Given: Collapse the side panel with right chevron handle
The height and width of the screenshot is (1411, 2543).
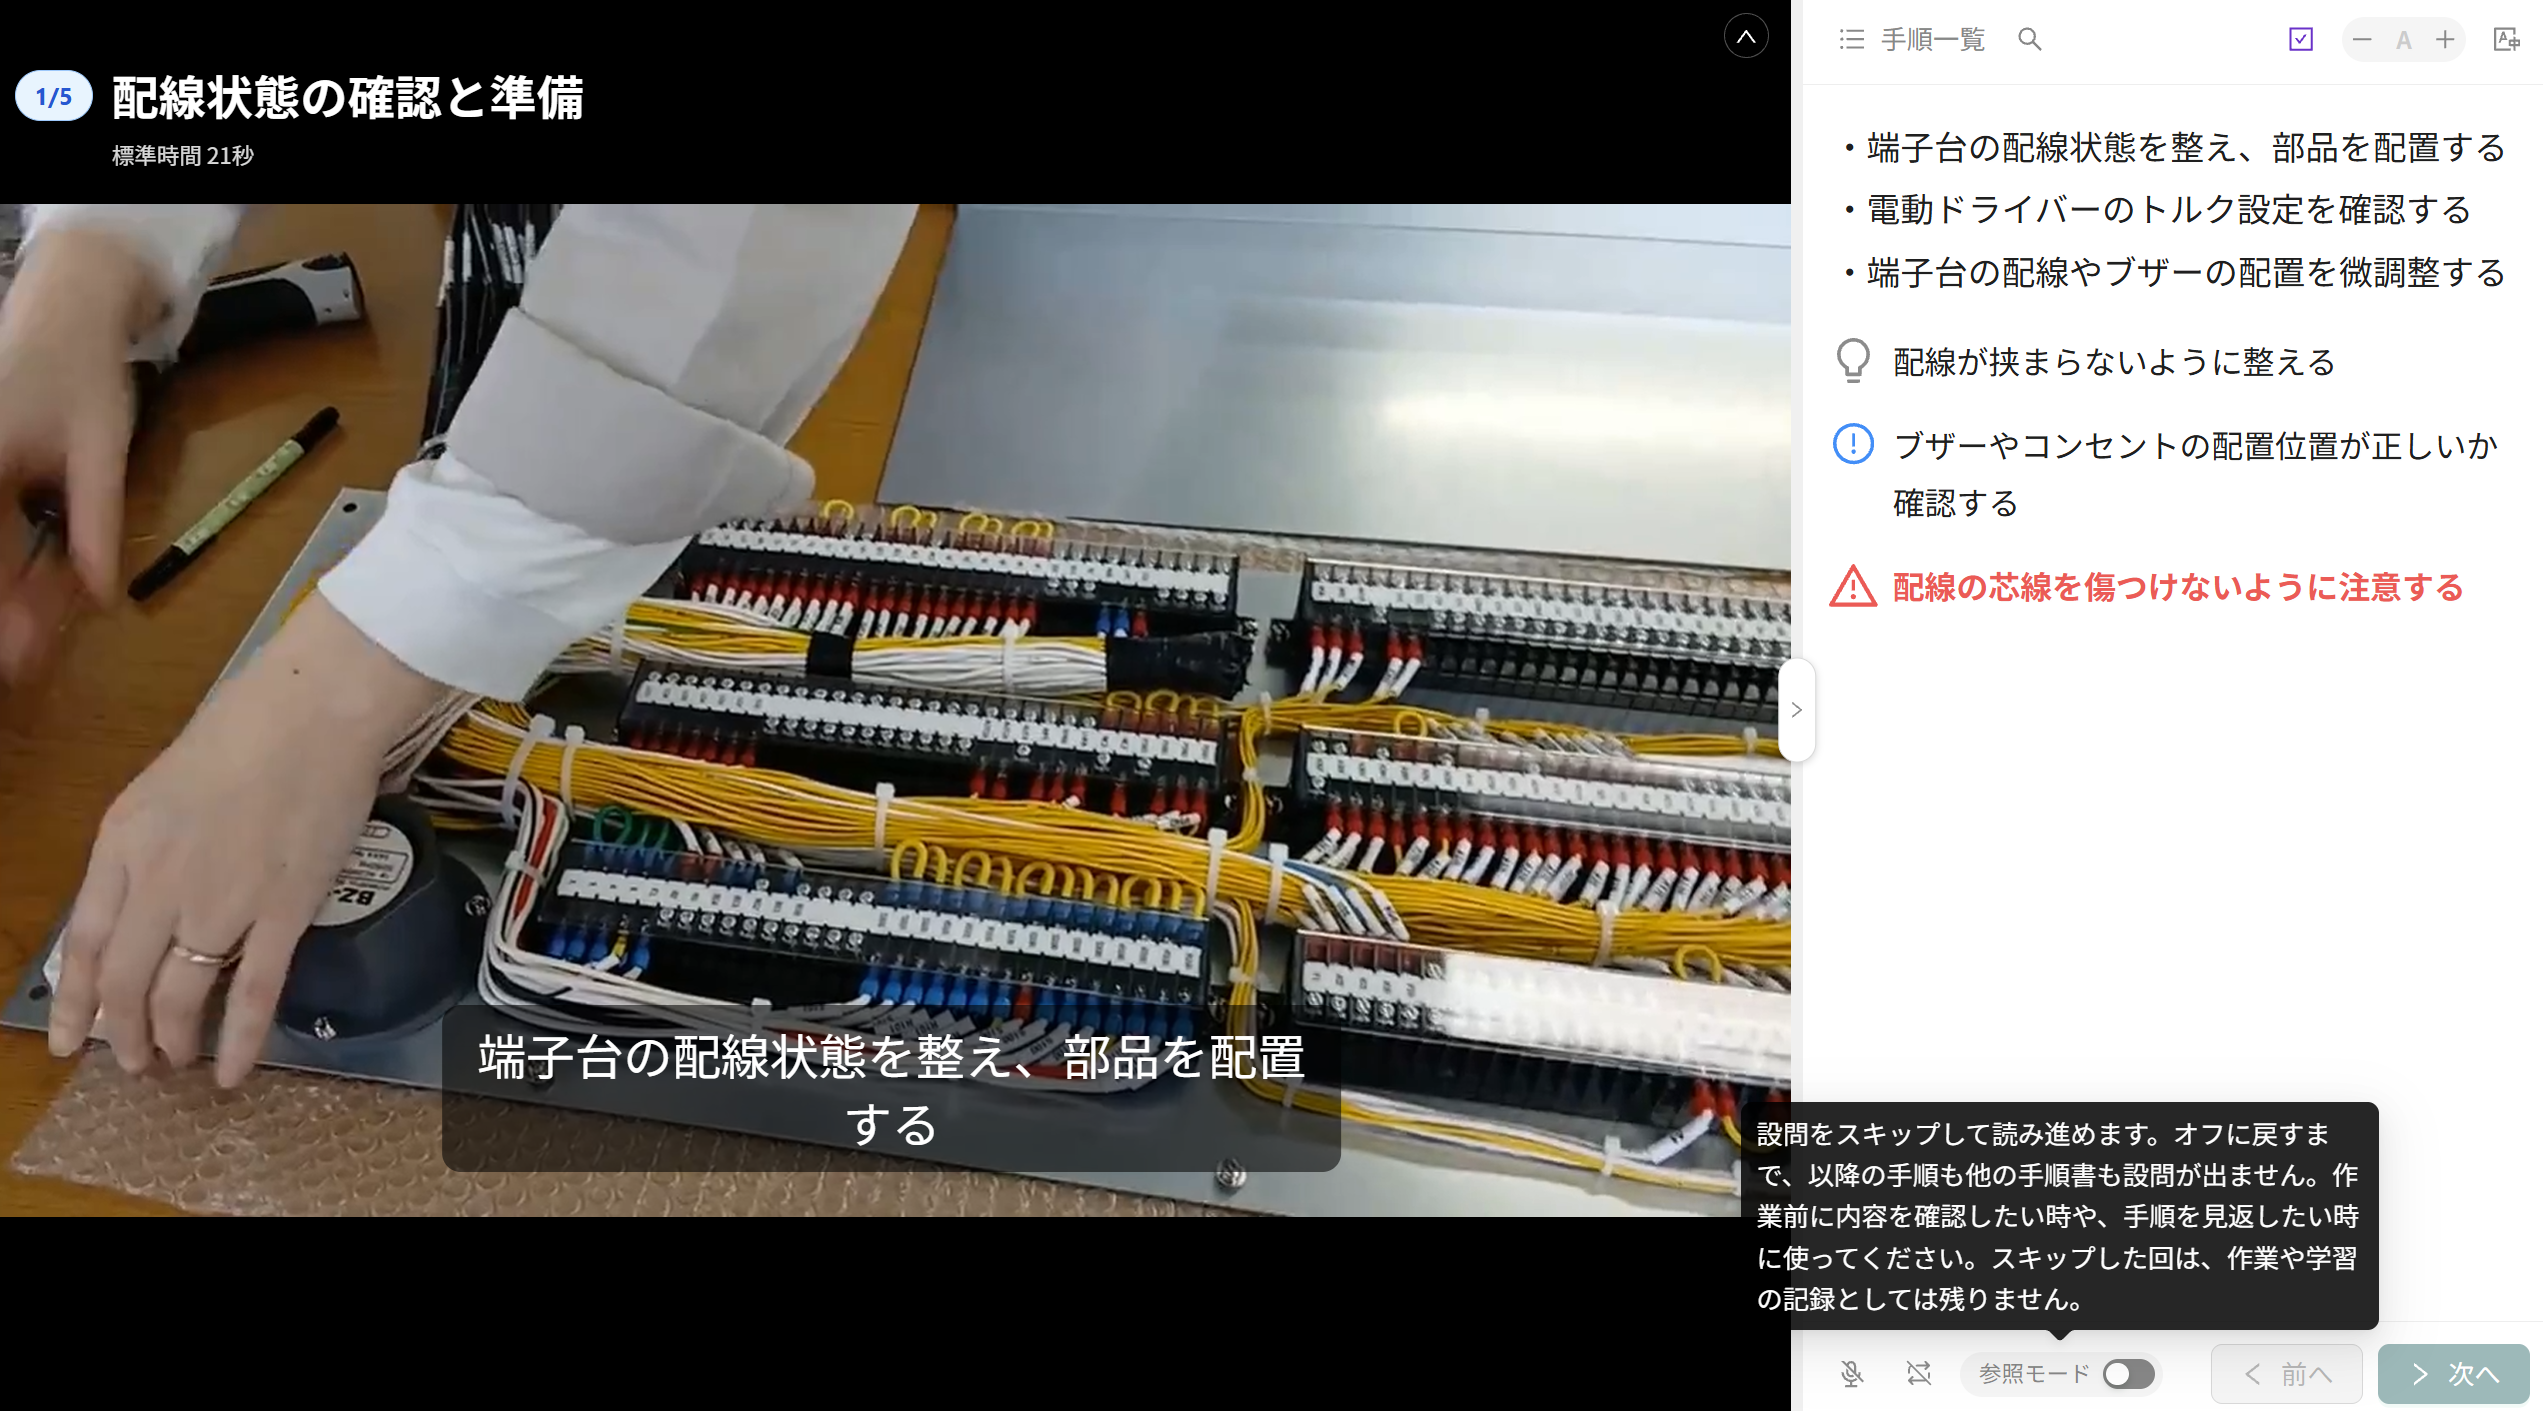Looking at the screenshot, I should 1796,710.
